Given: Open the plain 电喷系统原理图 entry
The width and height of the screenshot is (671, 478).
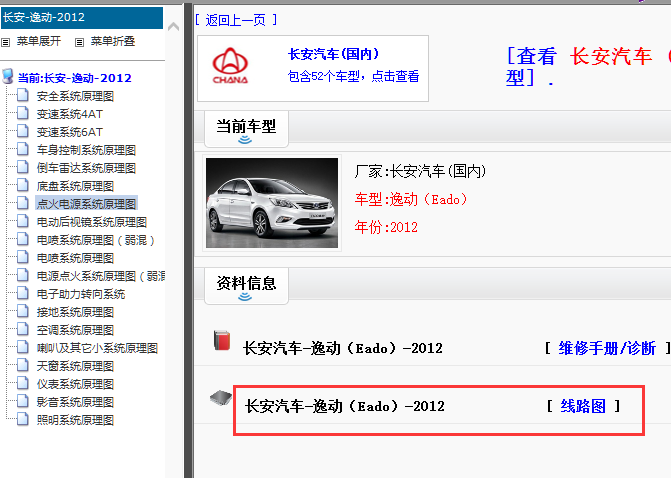Looking at the screenshot, I should click(75, 258).
